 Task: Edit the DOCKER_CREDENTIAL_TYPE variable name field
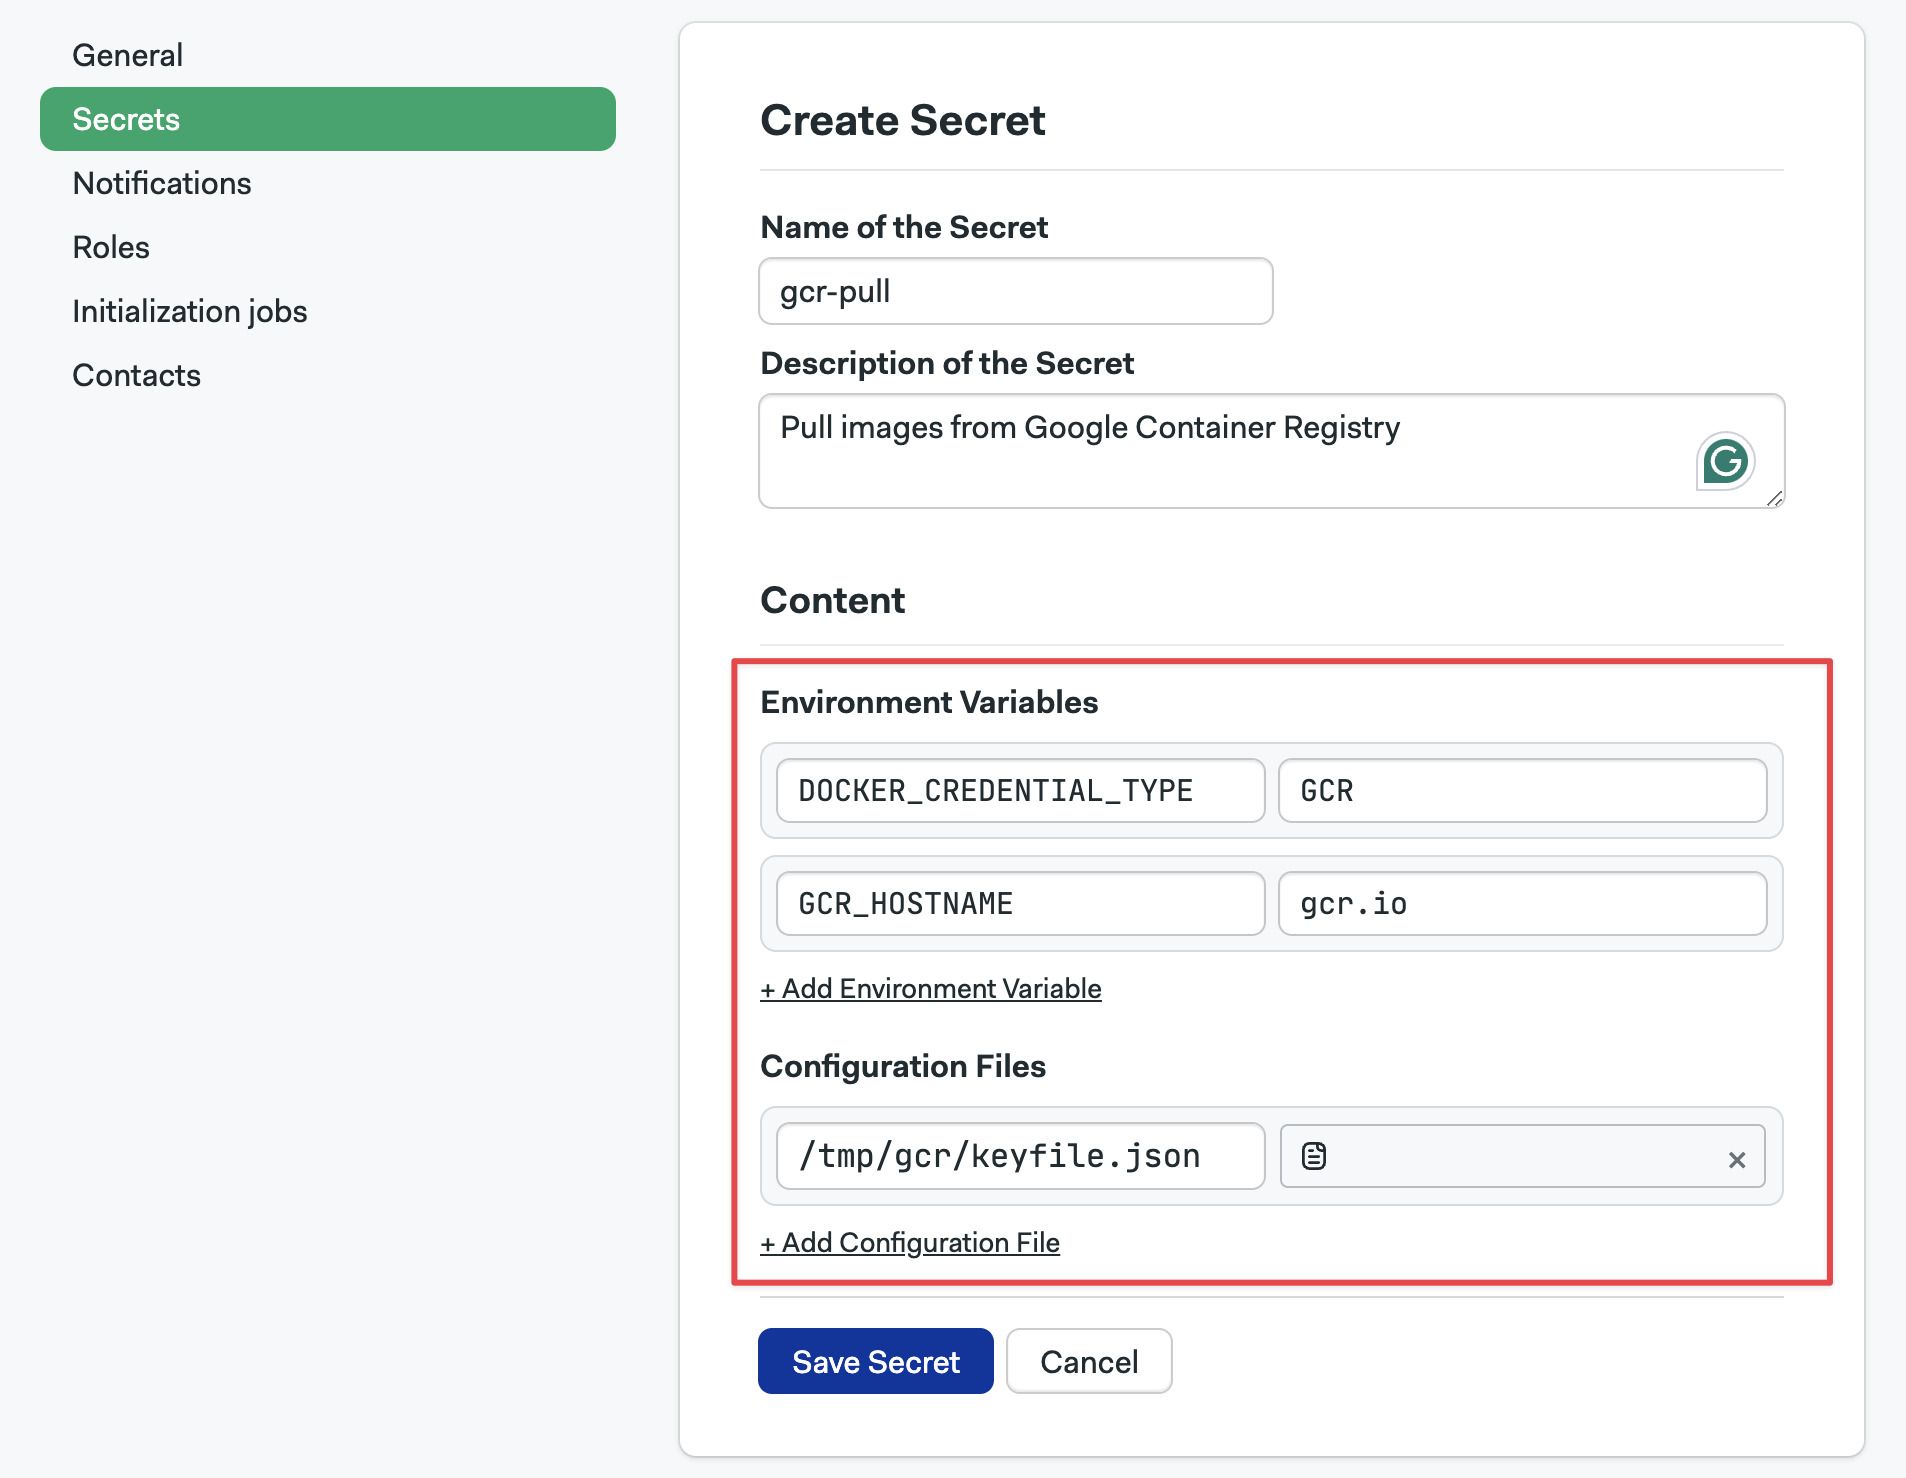1021,791
